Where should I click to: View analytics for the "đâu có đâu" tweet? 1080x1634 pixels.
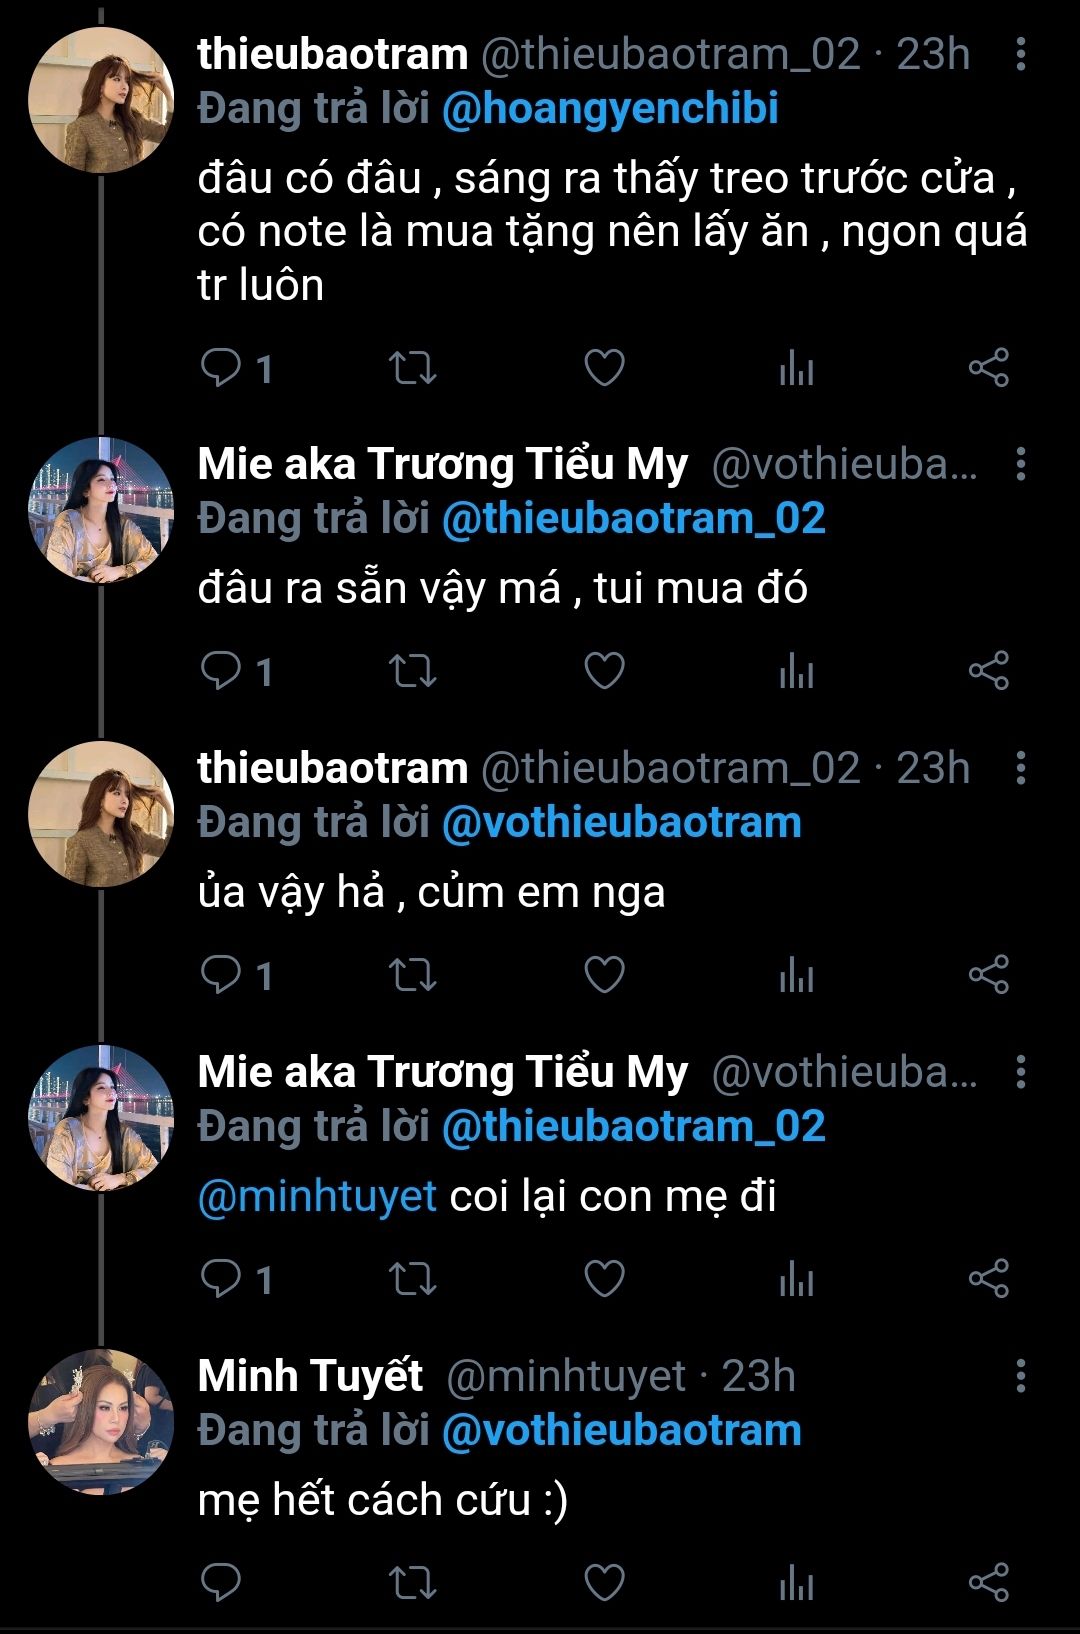[796, 368]
